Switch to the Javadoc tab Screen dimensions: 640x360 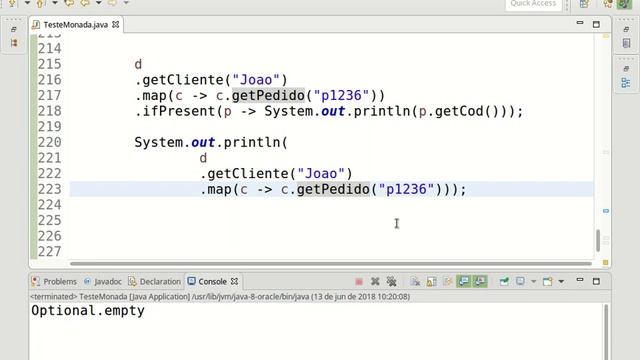point(103,282)
